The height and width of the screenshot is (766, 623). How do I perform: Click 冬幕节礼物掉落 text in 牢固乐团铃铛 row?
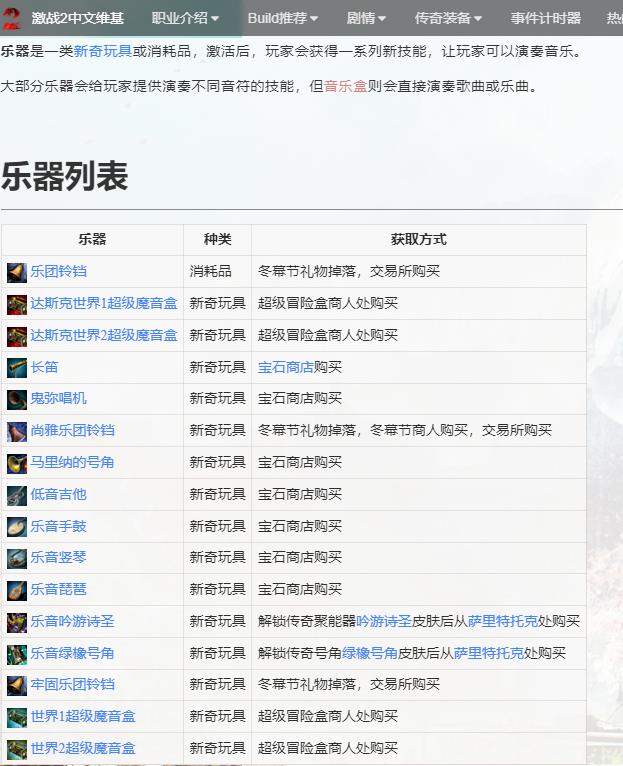(306, 684)
